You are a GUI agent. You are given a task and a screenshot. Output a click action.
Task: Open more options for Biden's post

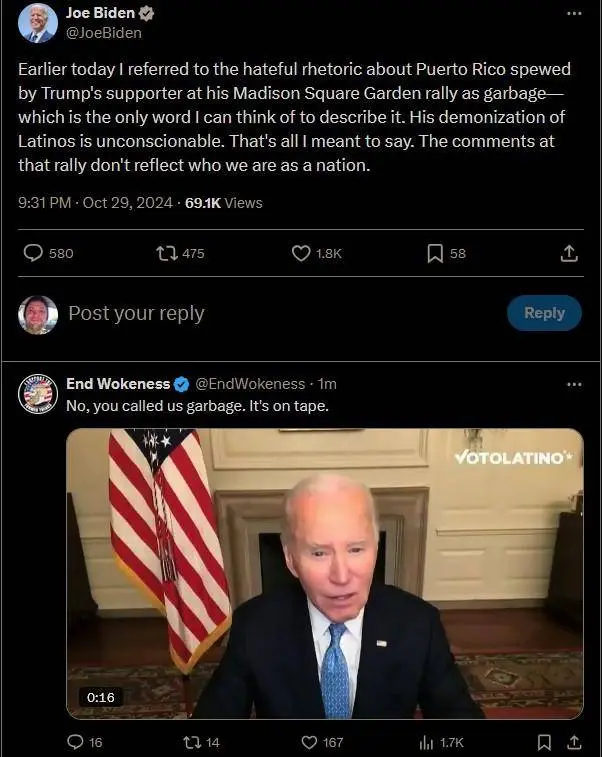[574, 14]
